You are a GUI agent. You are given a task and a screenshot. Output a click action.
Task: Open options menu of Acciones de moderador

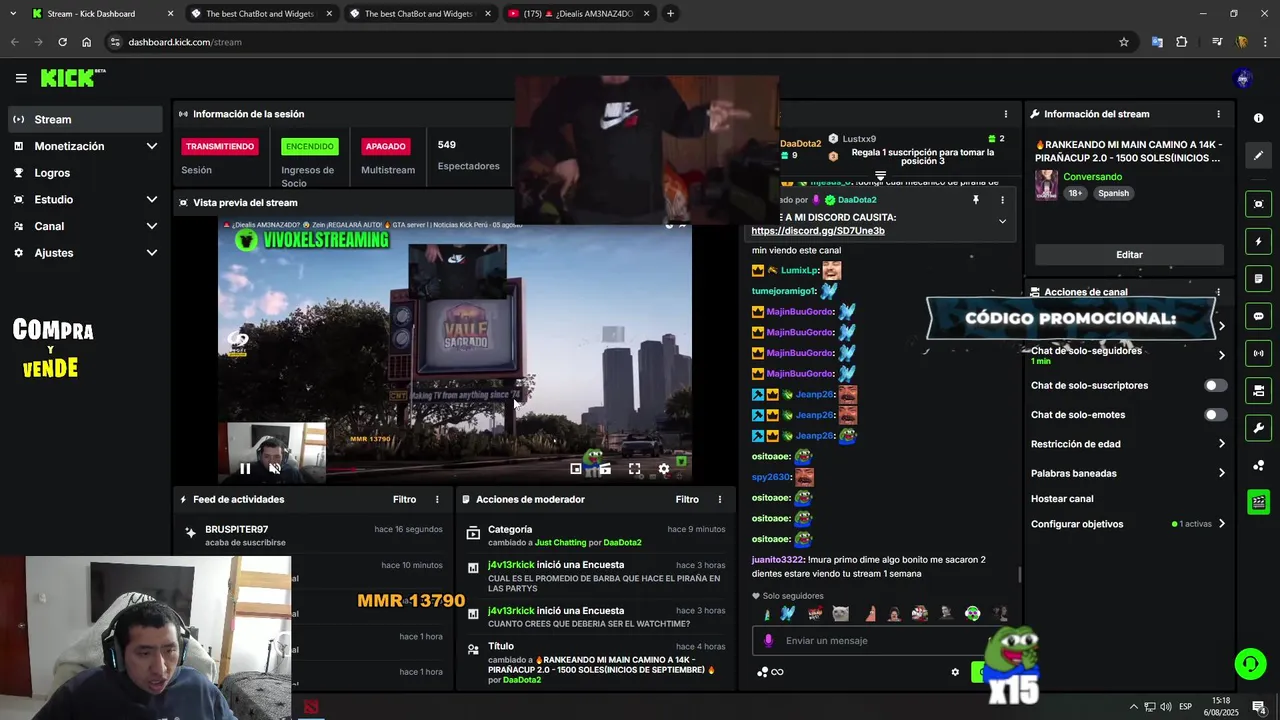pyautogui.click(x=720, y=499)
